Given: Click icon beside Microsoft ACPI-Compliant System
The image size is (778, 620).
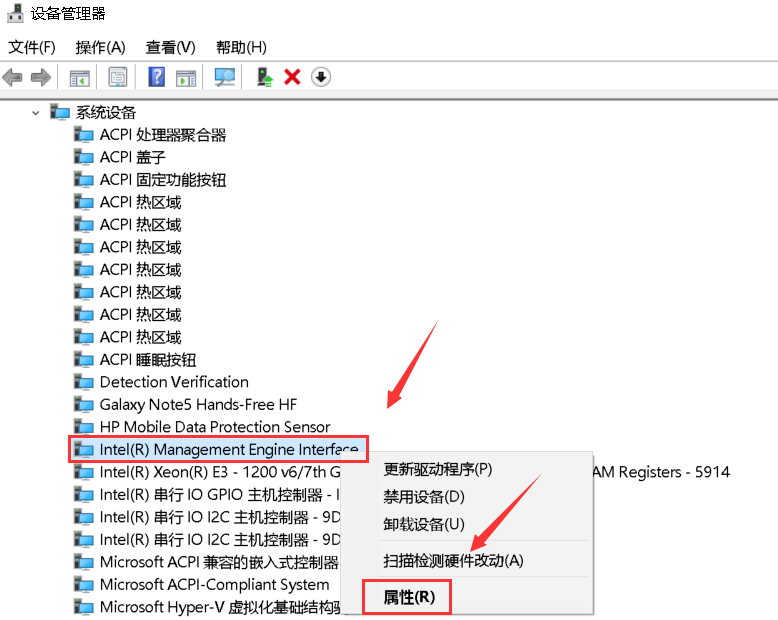Looking at the screenshot, I should coord(83,584).
